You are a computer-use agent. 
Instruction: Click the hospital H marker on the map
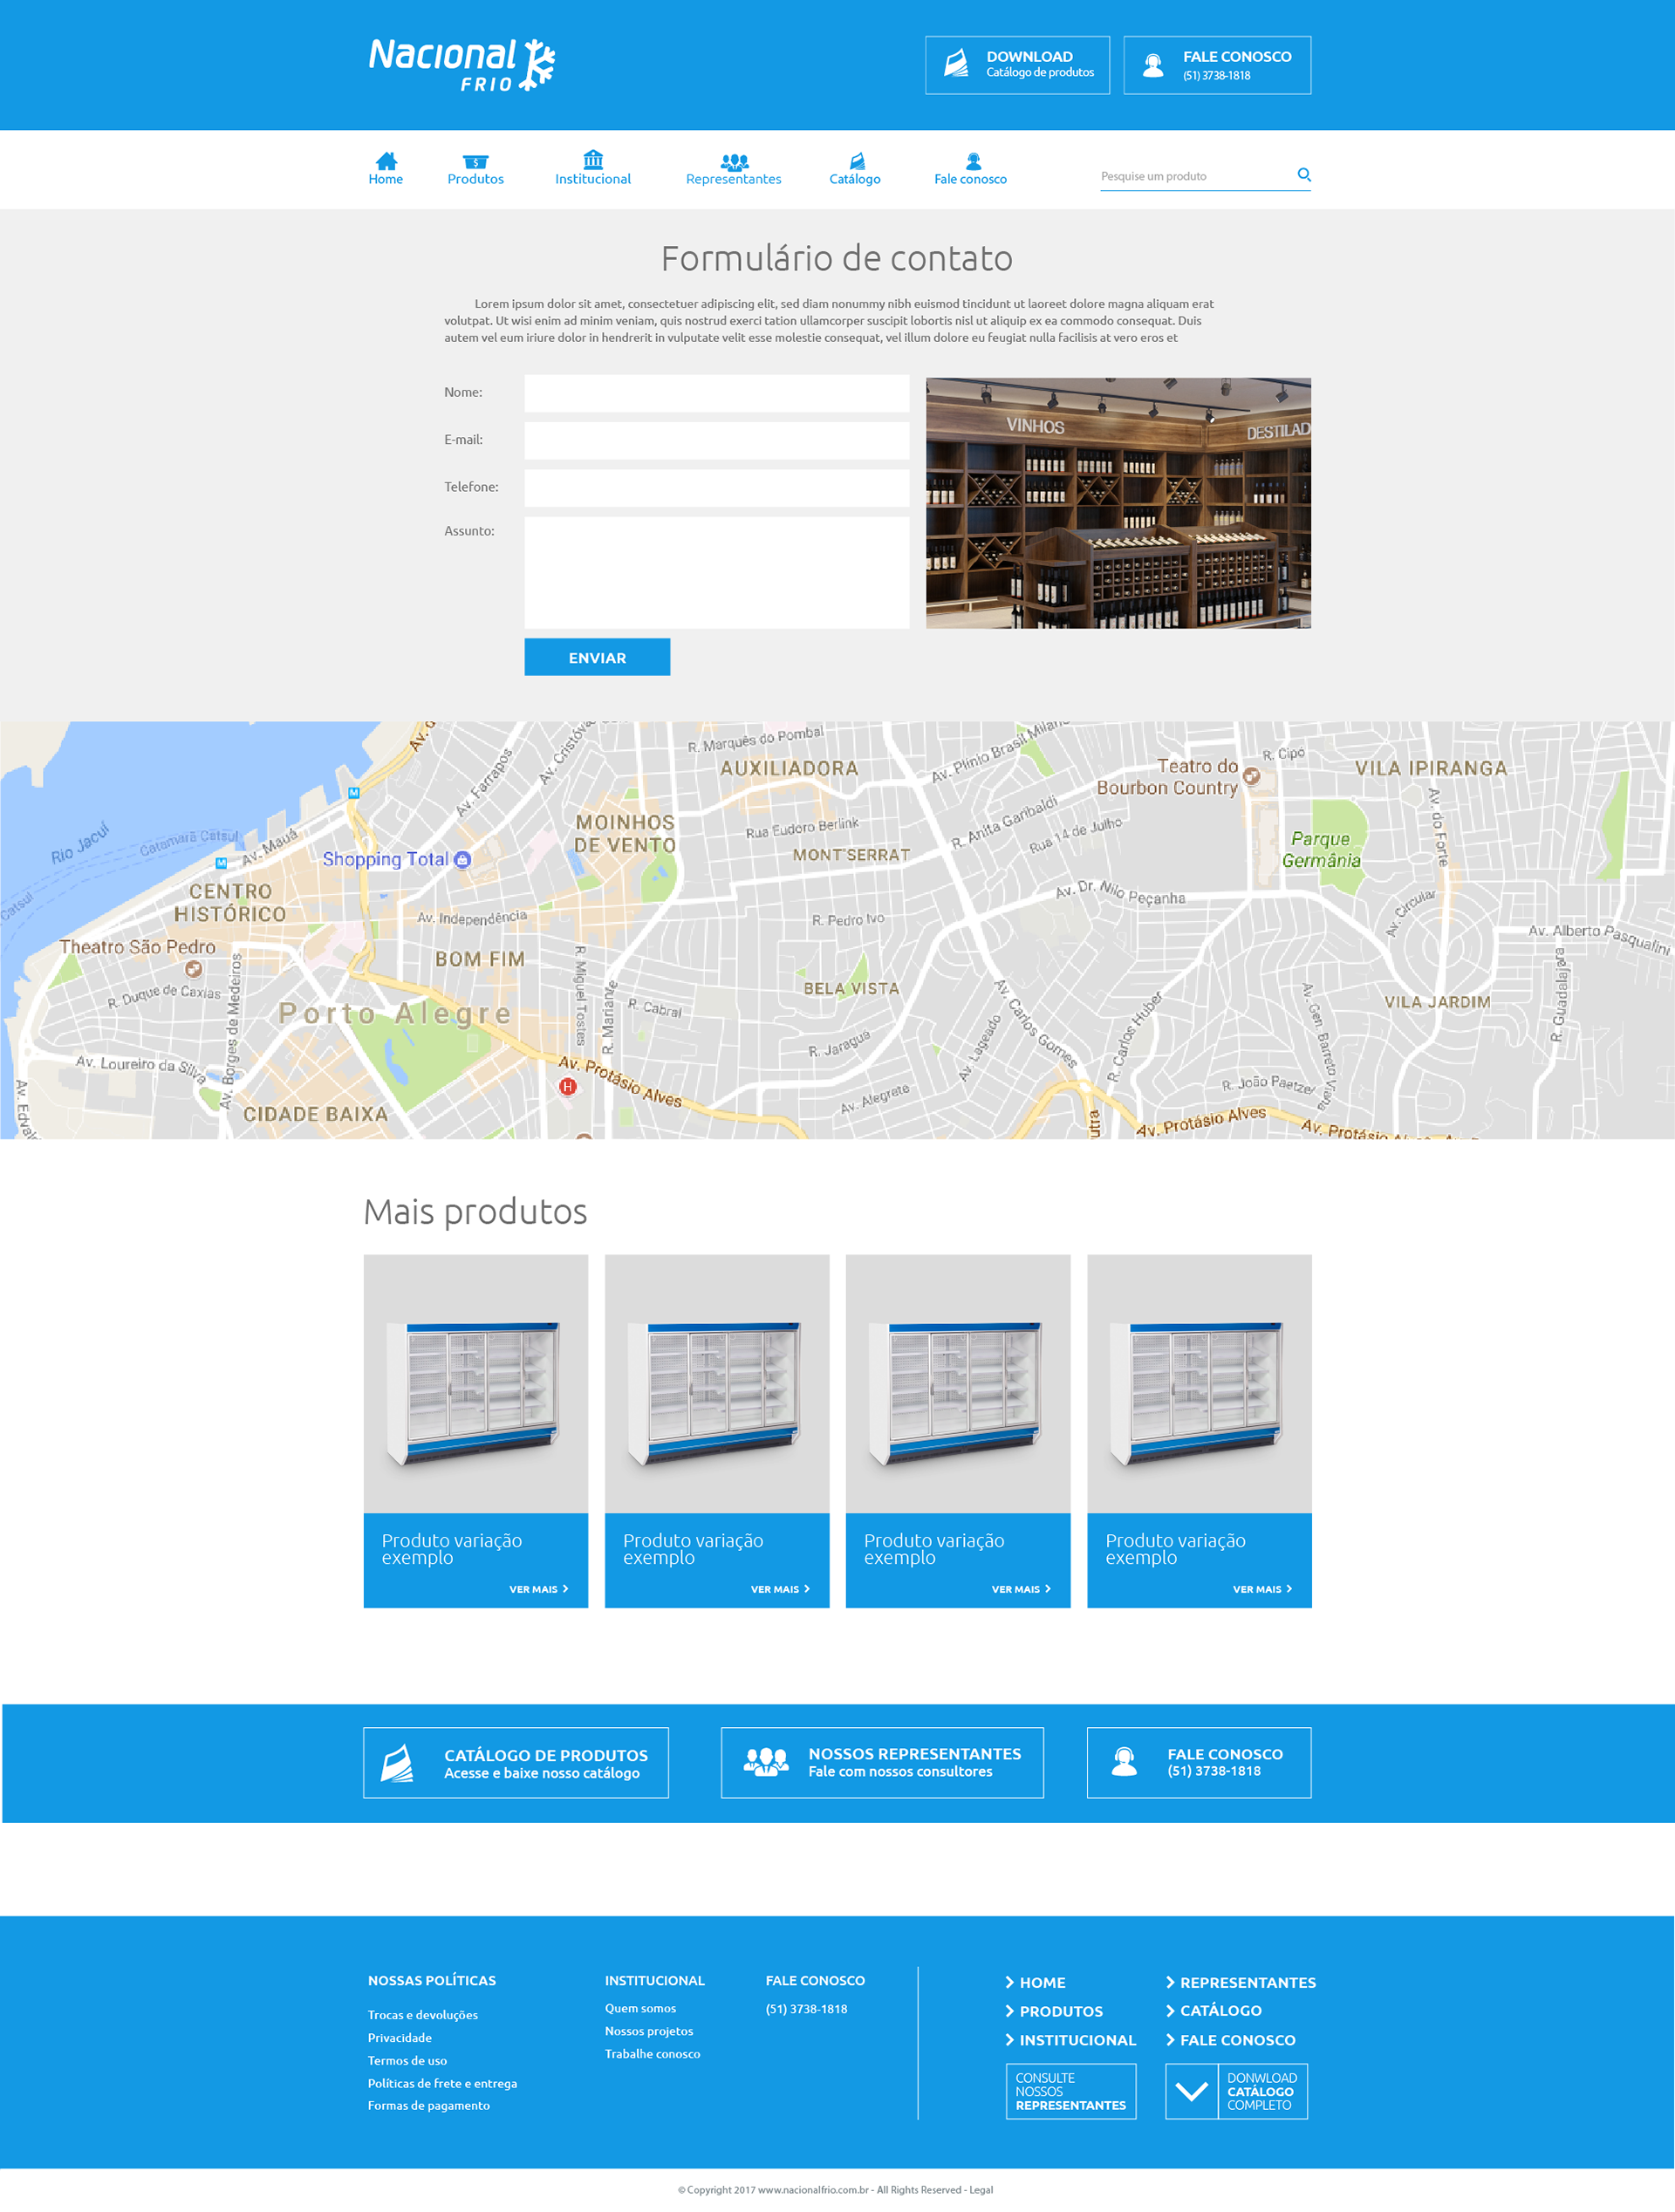point(568,1086)
